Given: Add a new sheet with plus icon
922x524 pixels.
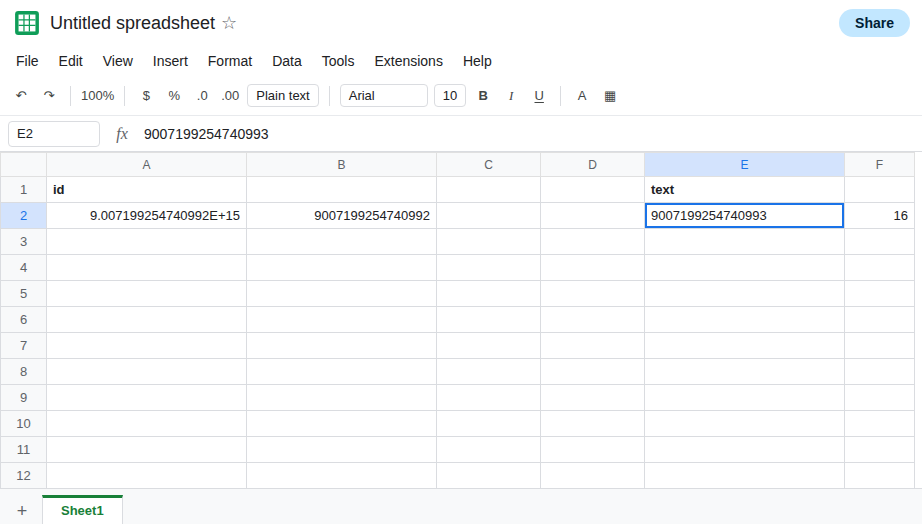Looking at the screenshot, I should pyautogui.click(x=22, y=510).
